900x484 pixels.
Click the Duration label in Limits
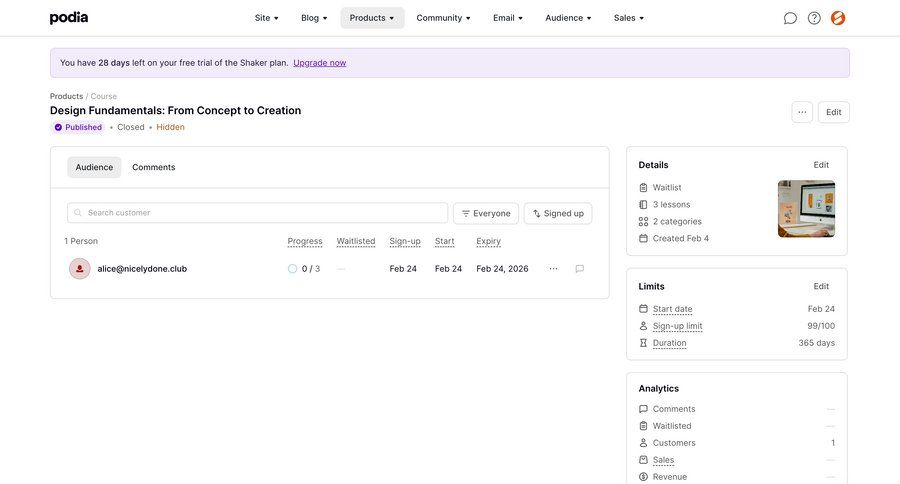tap(669, 343)
